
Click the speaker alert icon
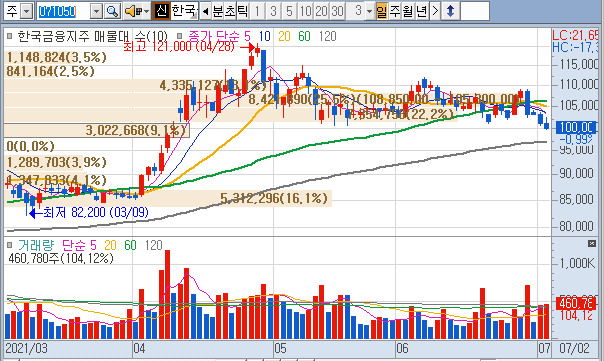click(133, 11)
